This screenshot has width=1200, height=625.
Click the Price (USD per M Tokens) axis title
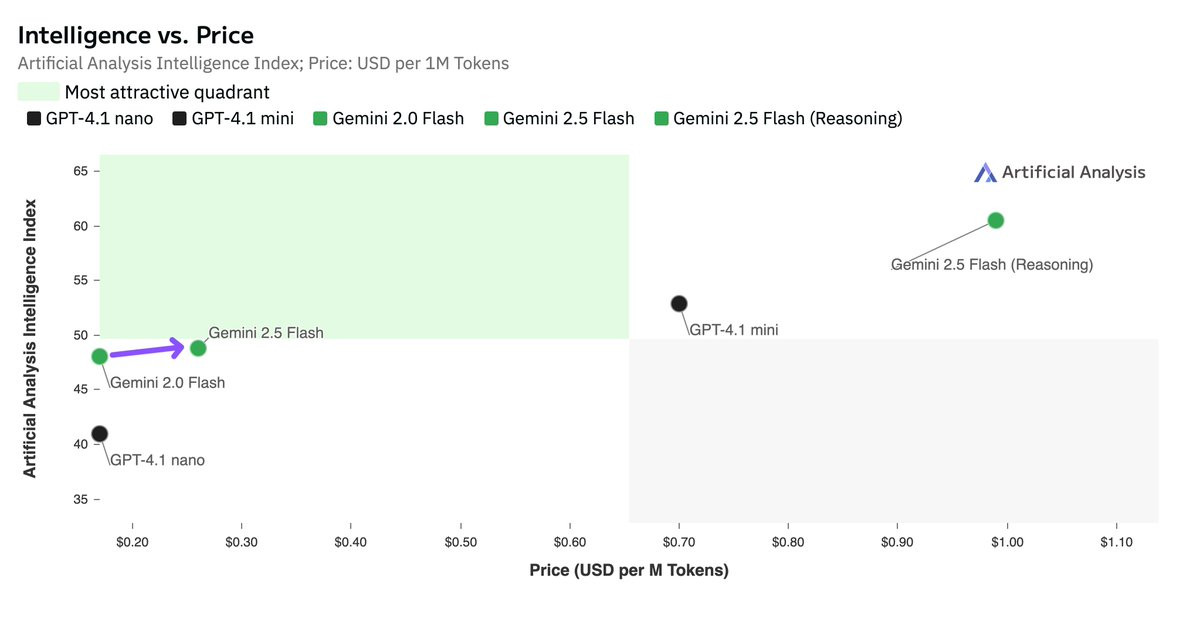click(629, 571)
